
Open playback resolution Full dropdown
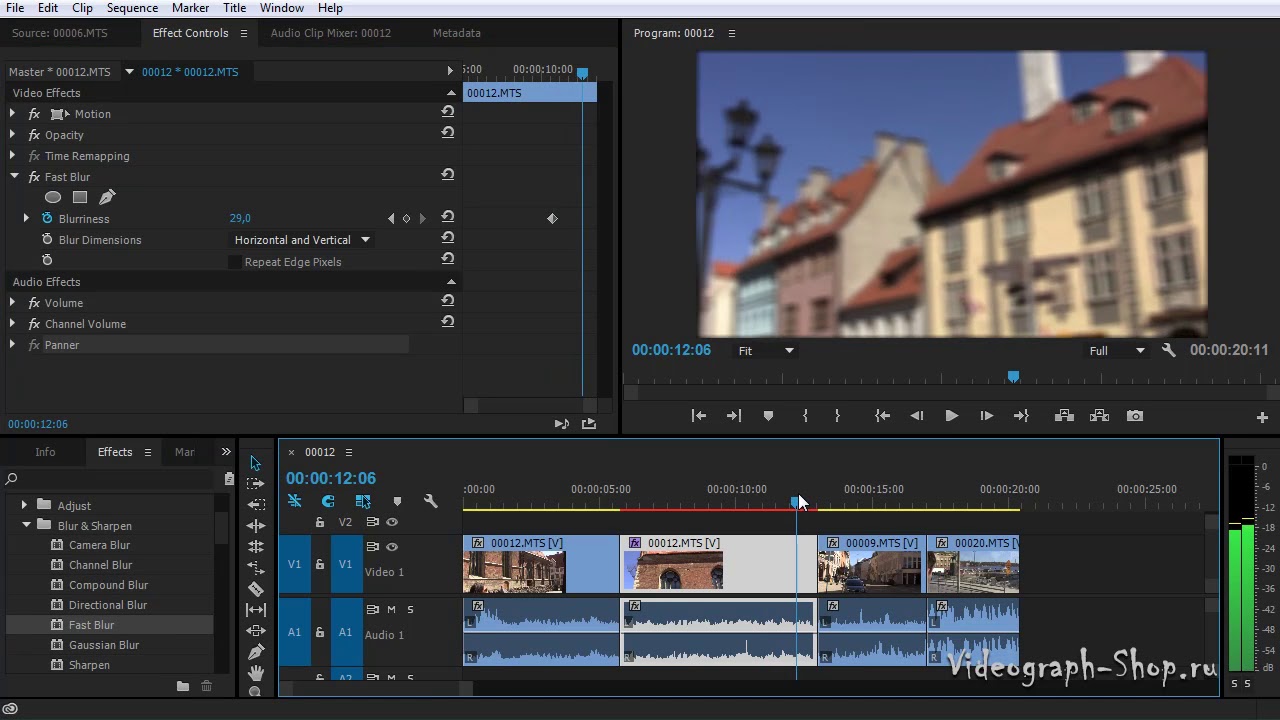tap(1117, 351)
